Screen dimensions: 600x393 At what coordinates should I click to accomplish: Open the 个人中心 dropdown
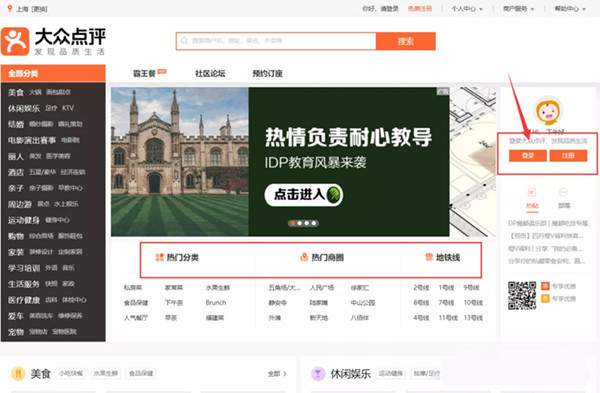pyautogui.click(x=467, y=8)
